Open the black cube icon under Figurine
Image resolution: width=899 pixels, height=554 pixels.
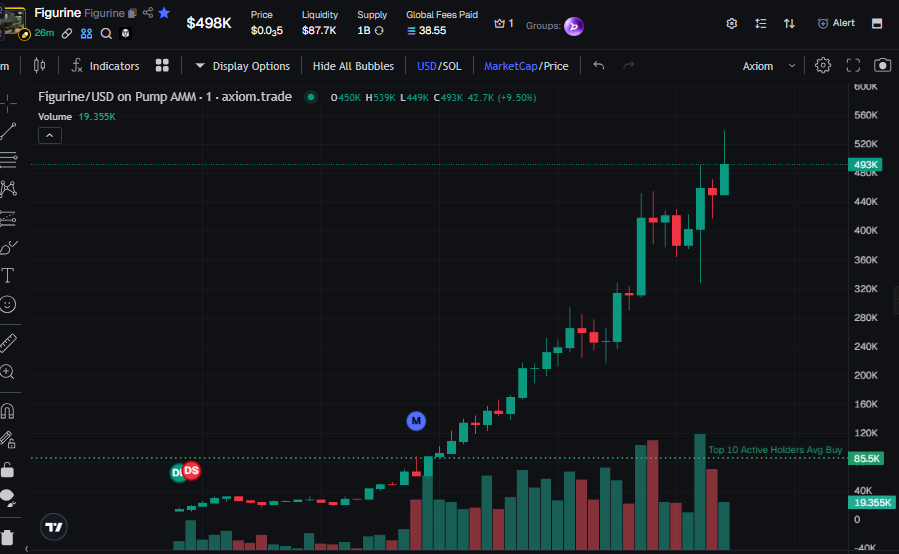pos(125,33)
